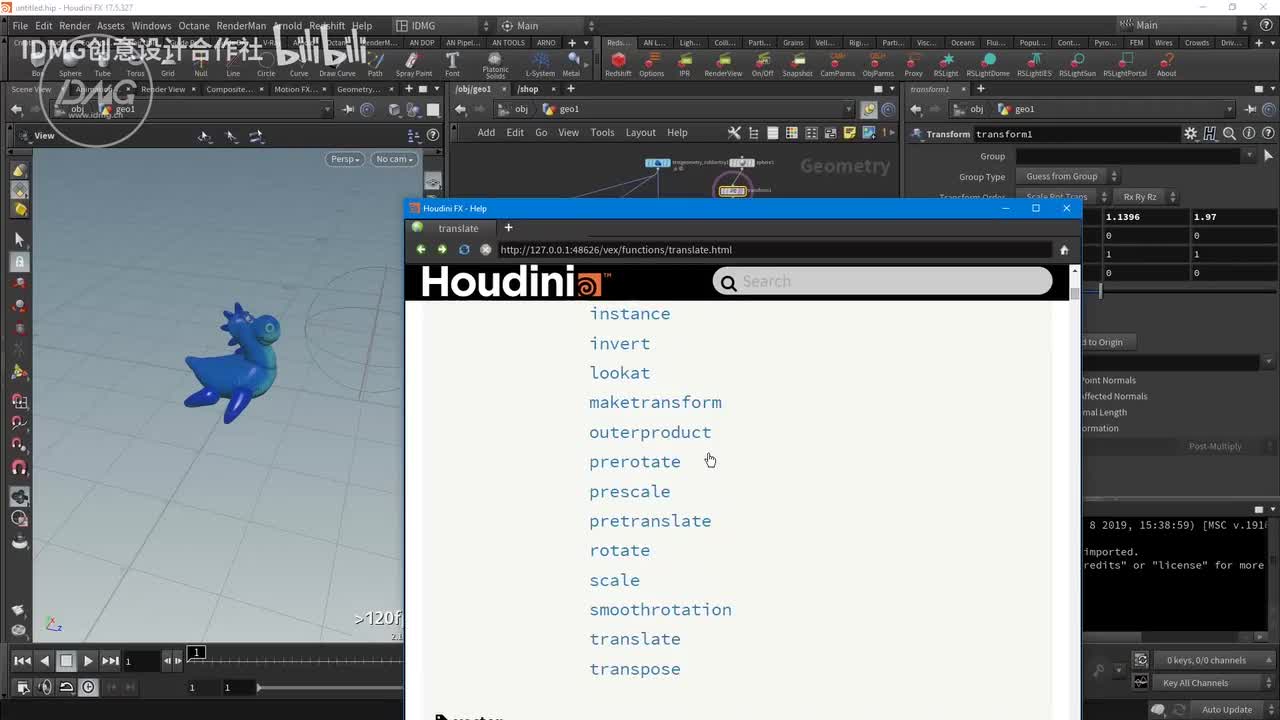Play the timeline forward
The image size is (1280, 720).
click(x=88, y=660)
